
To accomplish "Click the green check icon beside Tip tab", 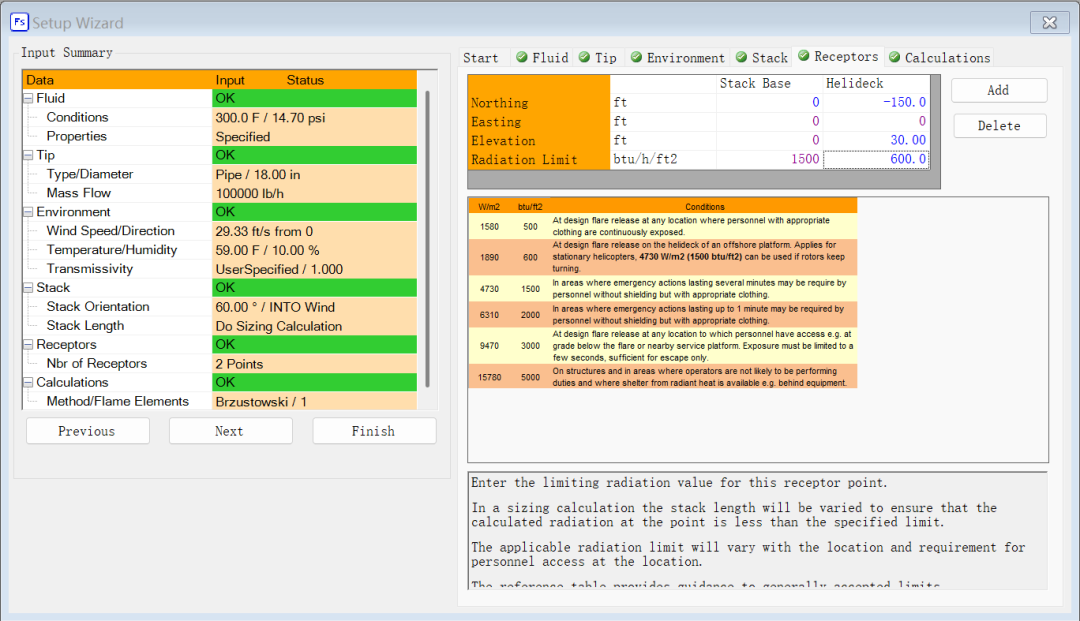I will [x=584, y=57].
